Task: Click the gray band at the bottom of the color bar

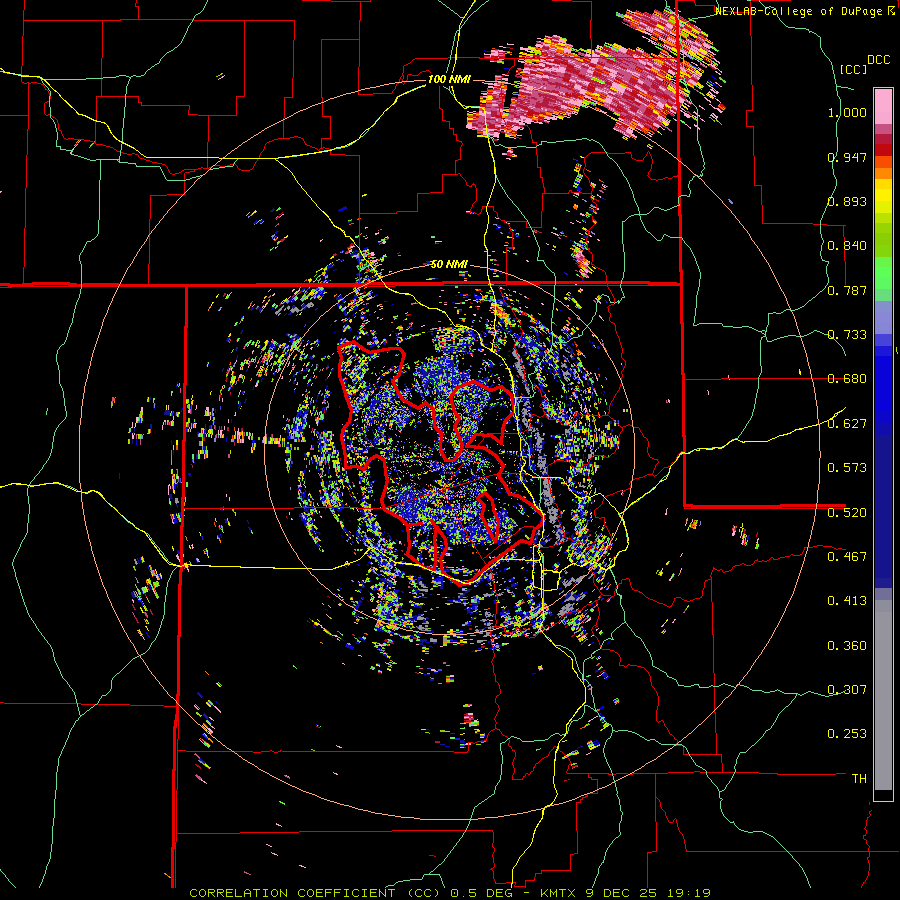Action: coord(883,695)
